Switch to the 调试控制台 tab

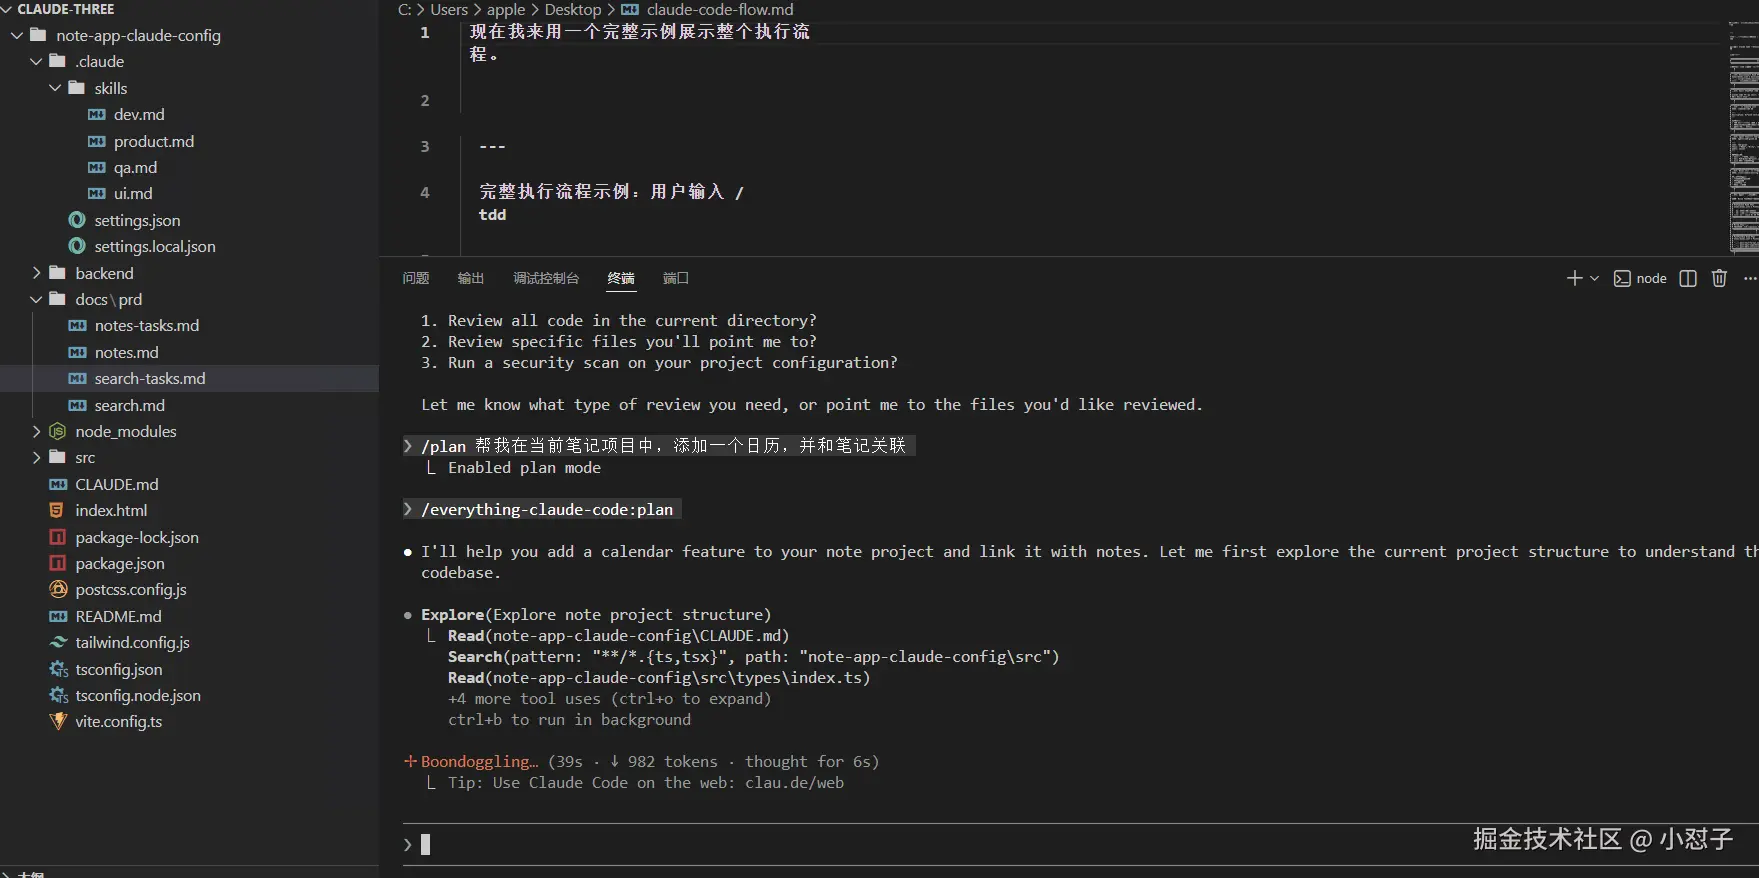pyautogui.click(x=546, y=278)
